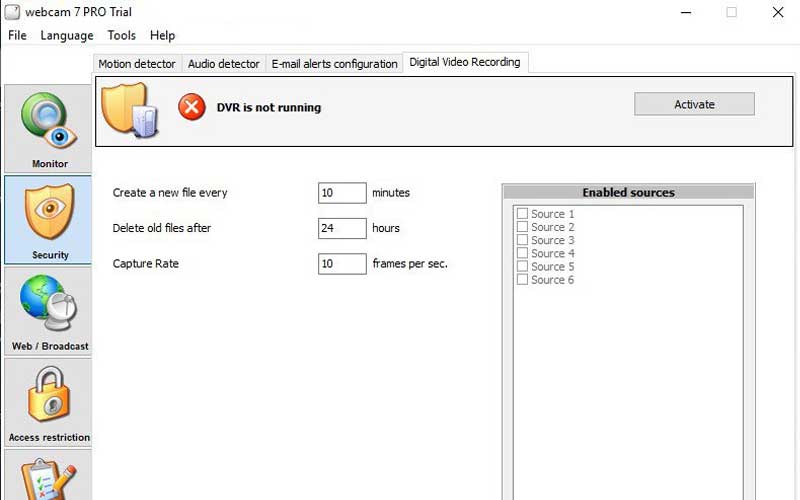
Task: Click the Create a new file every label
Action: tap(170, 193)
